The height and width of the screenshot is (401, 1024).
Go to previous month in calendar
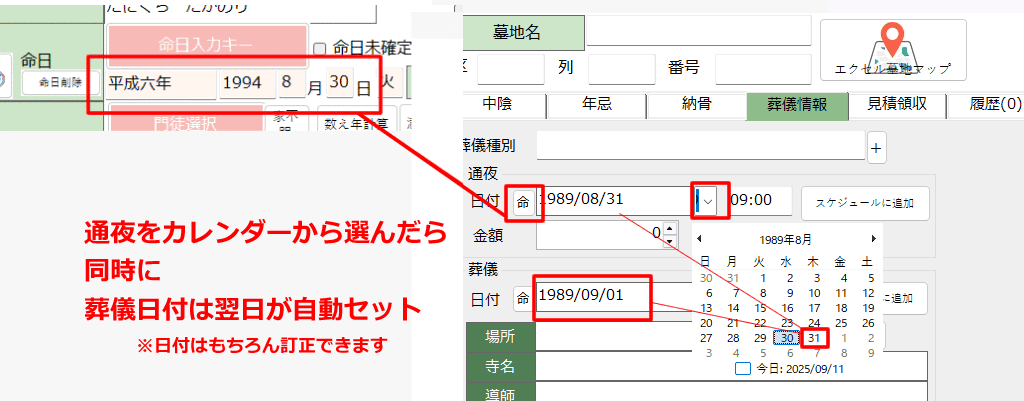click(x=700, y=239)
